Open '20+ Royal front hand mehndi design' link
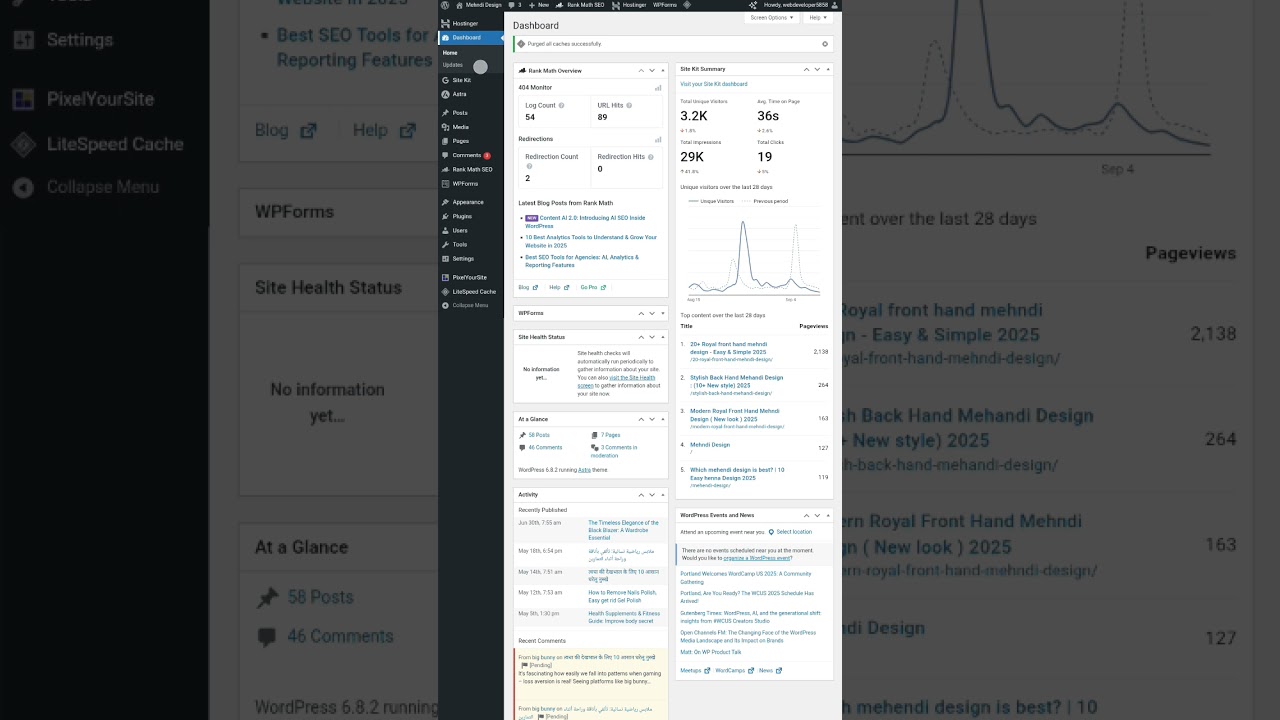 click(x=729, y=348)
